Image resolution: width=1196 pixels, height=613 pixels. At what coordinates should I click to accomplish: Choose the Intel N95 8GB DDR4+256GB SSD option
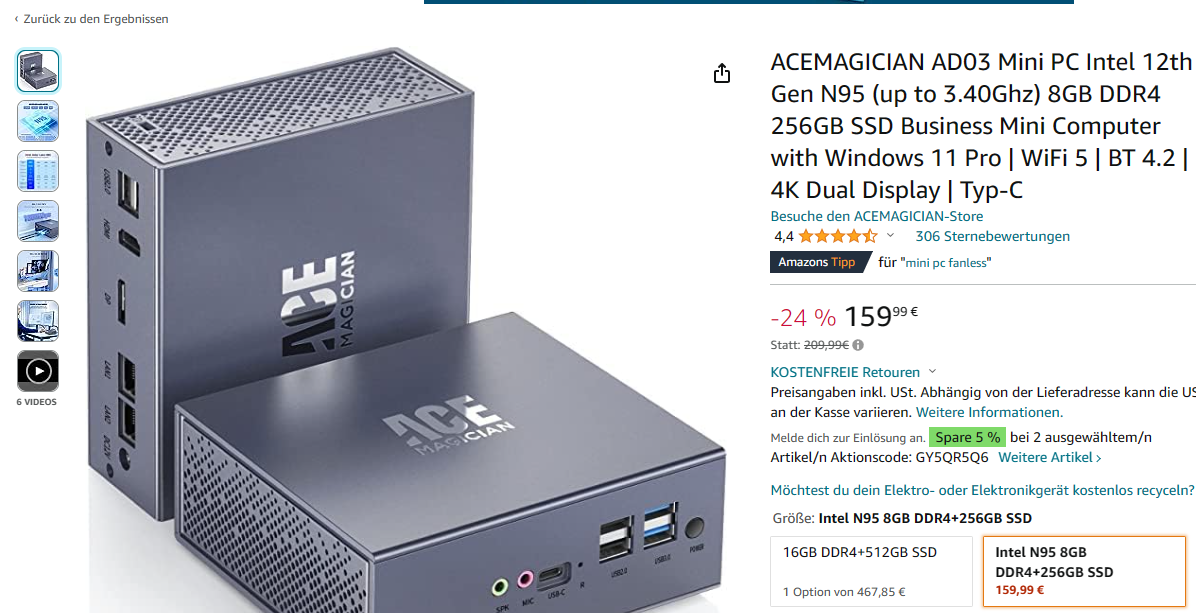1085,571
